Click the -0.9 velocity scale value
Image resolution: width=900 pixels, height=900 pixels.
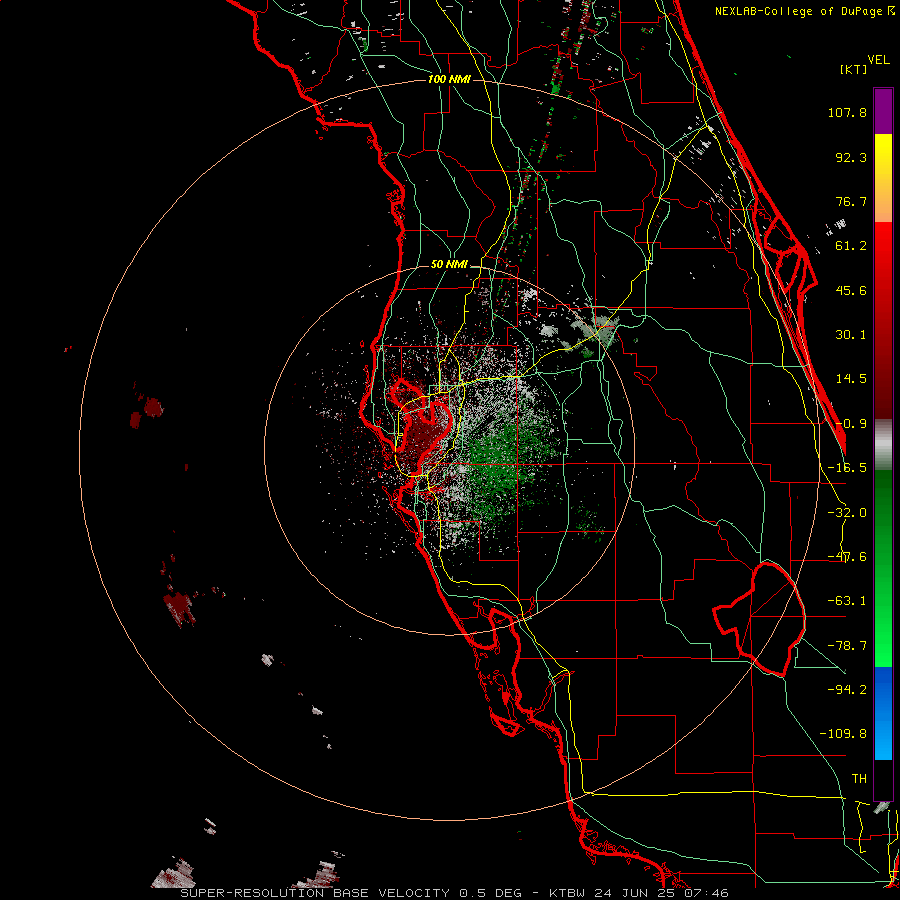pos(851,424)
